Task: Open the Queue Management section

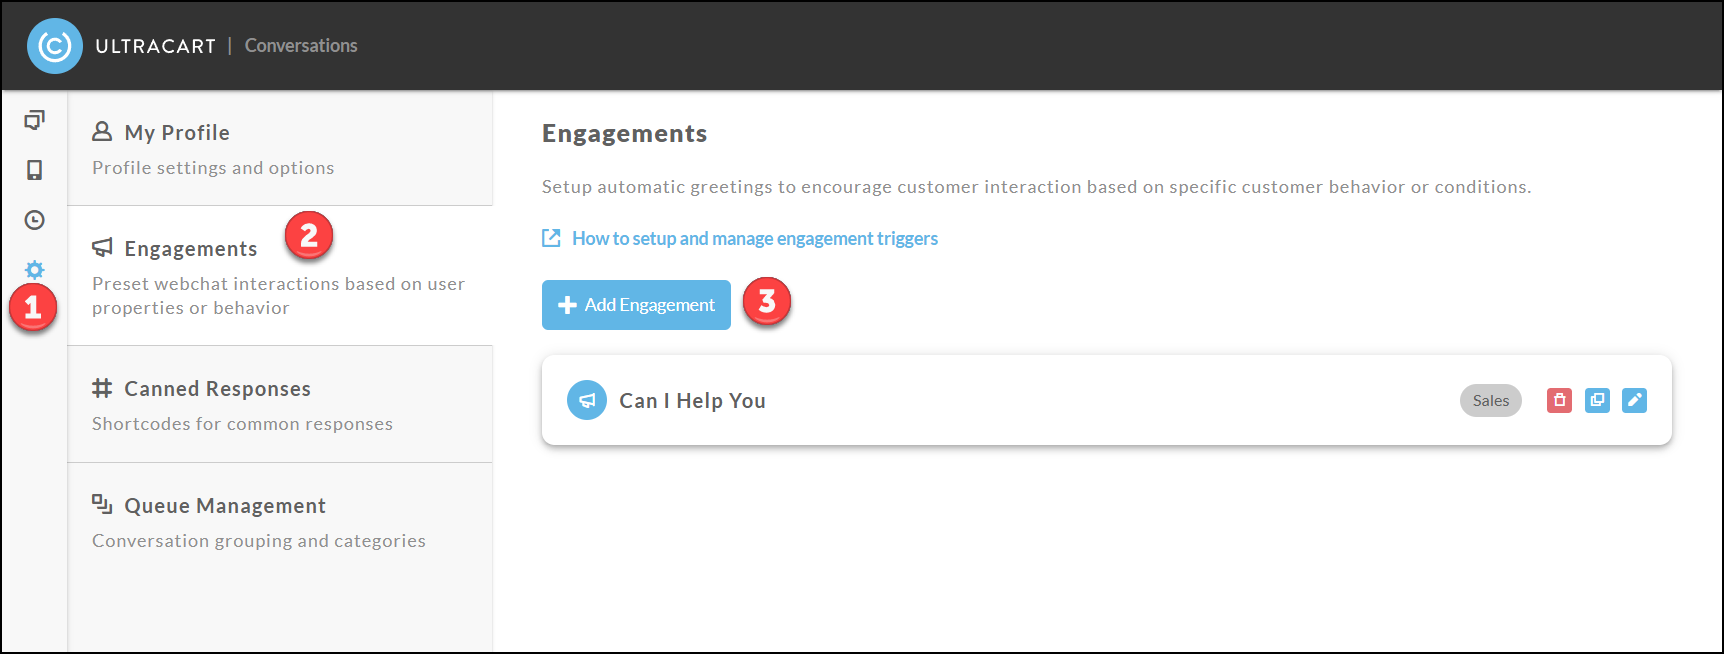Action: click(x=280, y=521)
